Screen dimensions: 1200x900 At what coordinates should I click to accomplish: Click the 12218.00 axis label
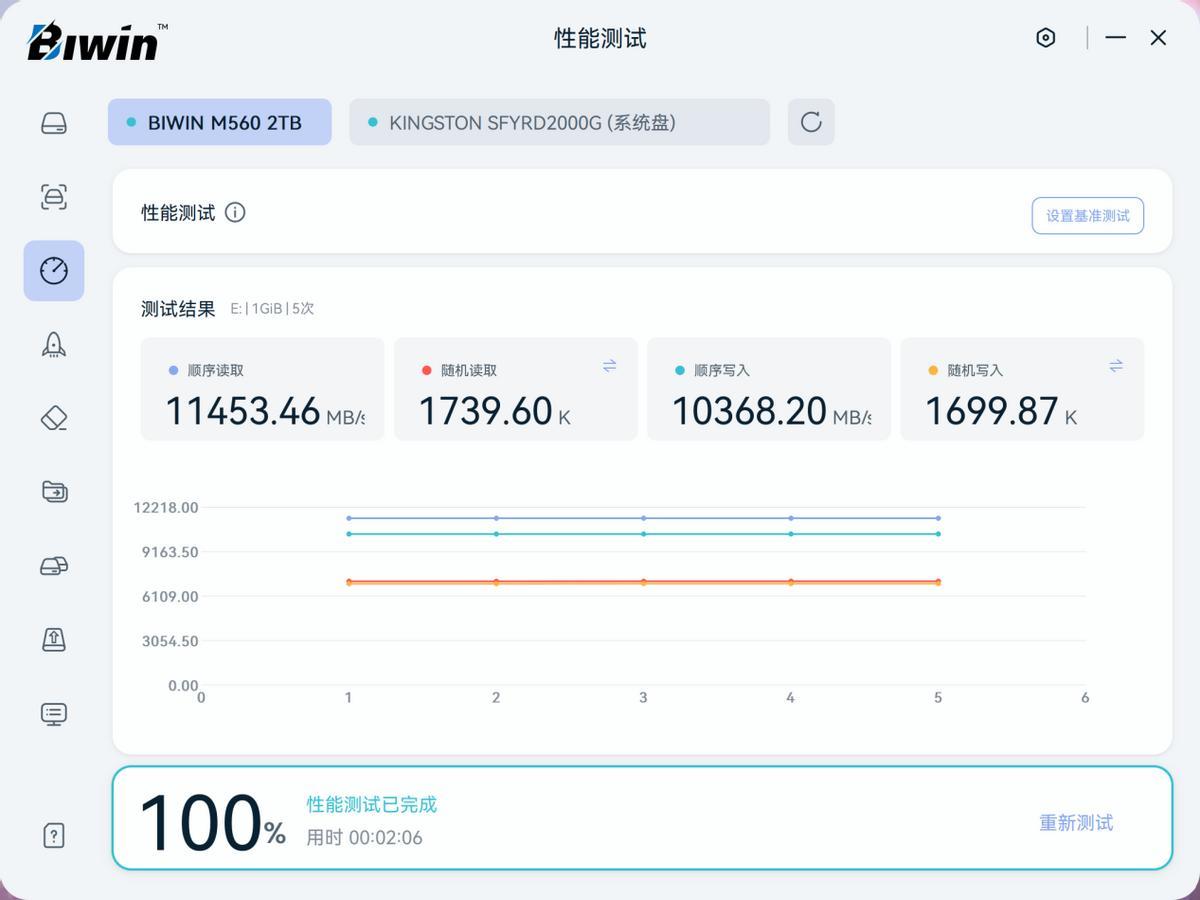(166, 507)
